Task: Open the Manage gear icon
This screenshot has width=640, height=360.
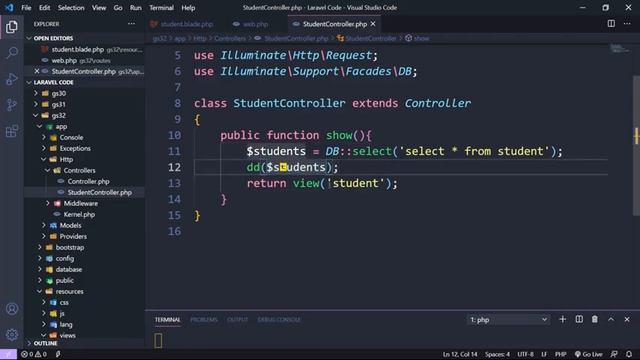Action: point(12,335)
